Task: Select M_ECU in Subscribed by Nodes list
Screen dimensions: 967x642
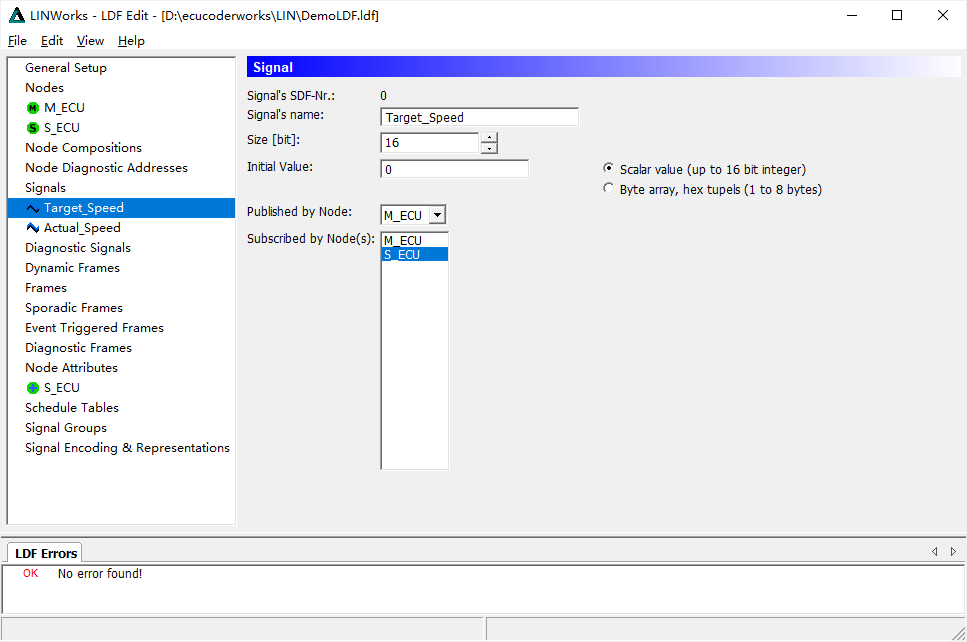Action: tap(414, 240)
